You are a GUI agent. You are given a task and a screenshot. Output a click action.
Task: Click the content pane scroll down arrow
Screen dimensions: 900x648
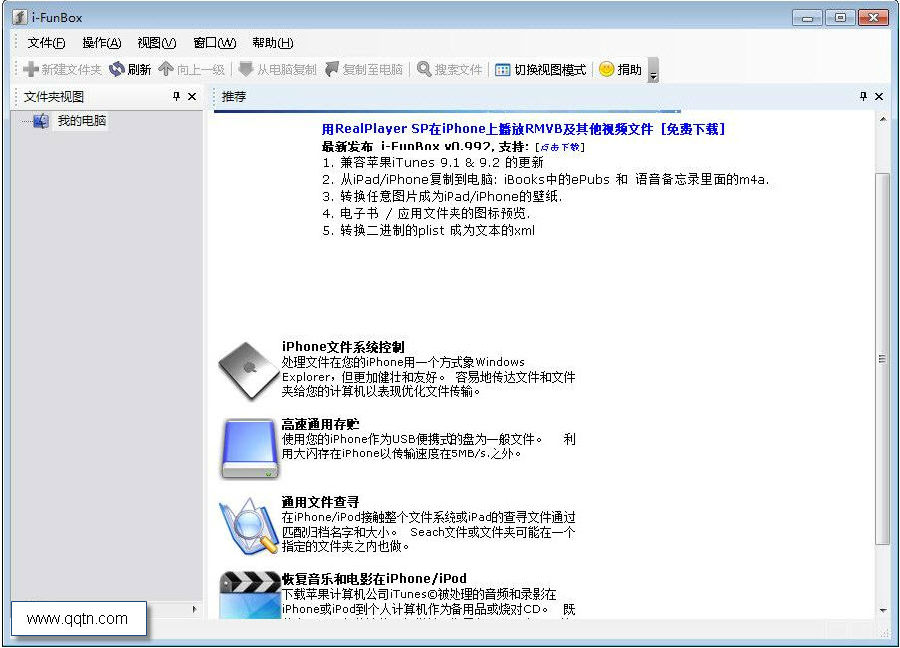882,610
